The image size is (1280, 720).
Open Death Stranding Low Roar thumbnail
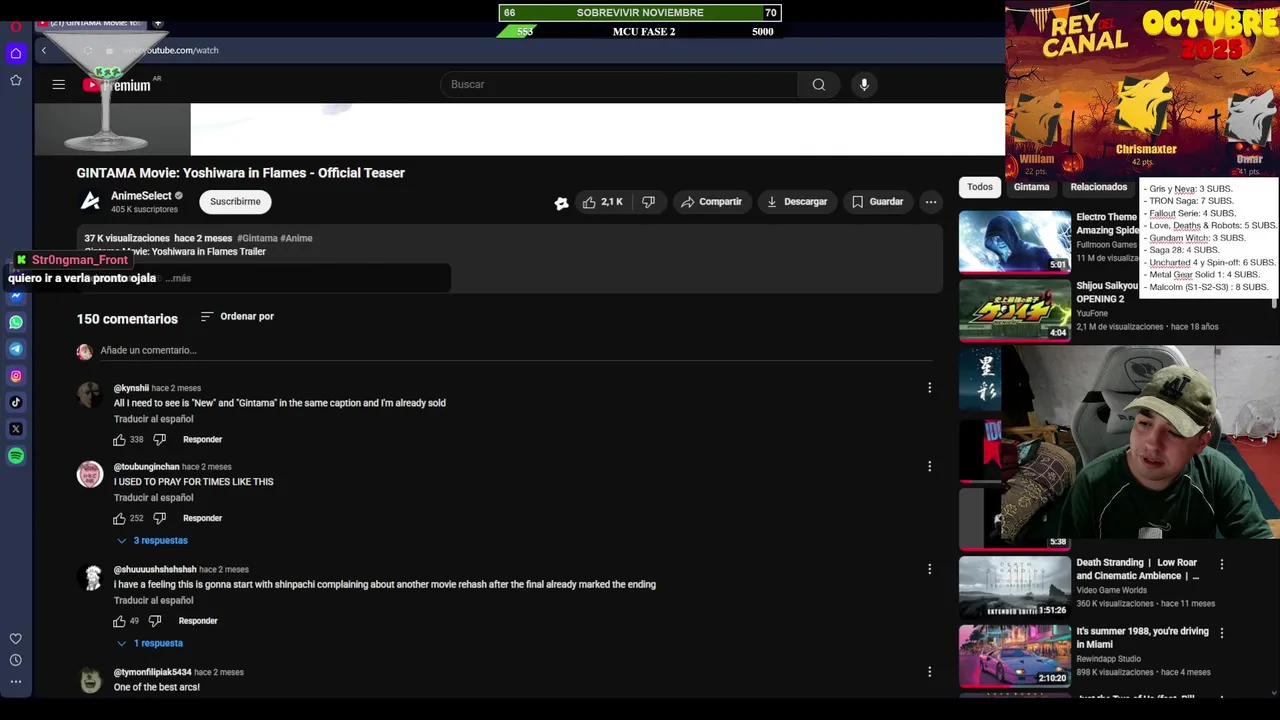click(x=1015, y=587)
